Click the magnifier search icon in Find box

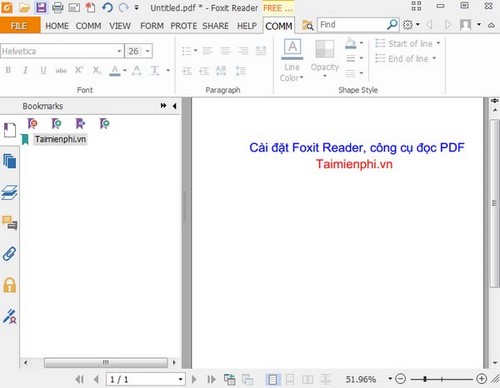click(392, 24)
